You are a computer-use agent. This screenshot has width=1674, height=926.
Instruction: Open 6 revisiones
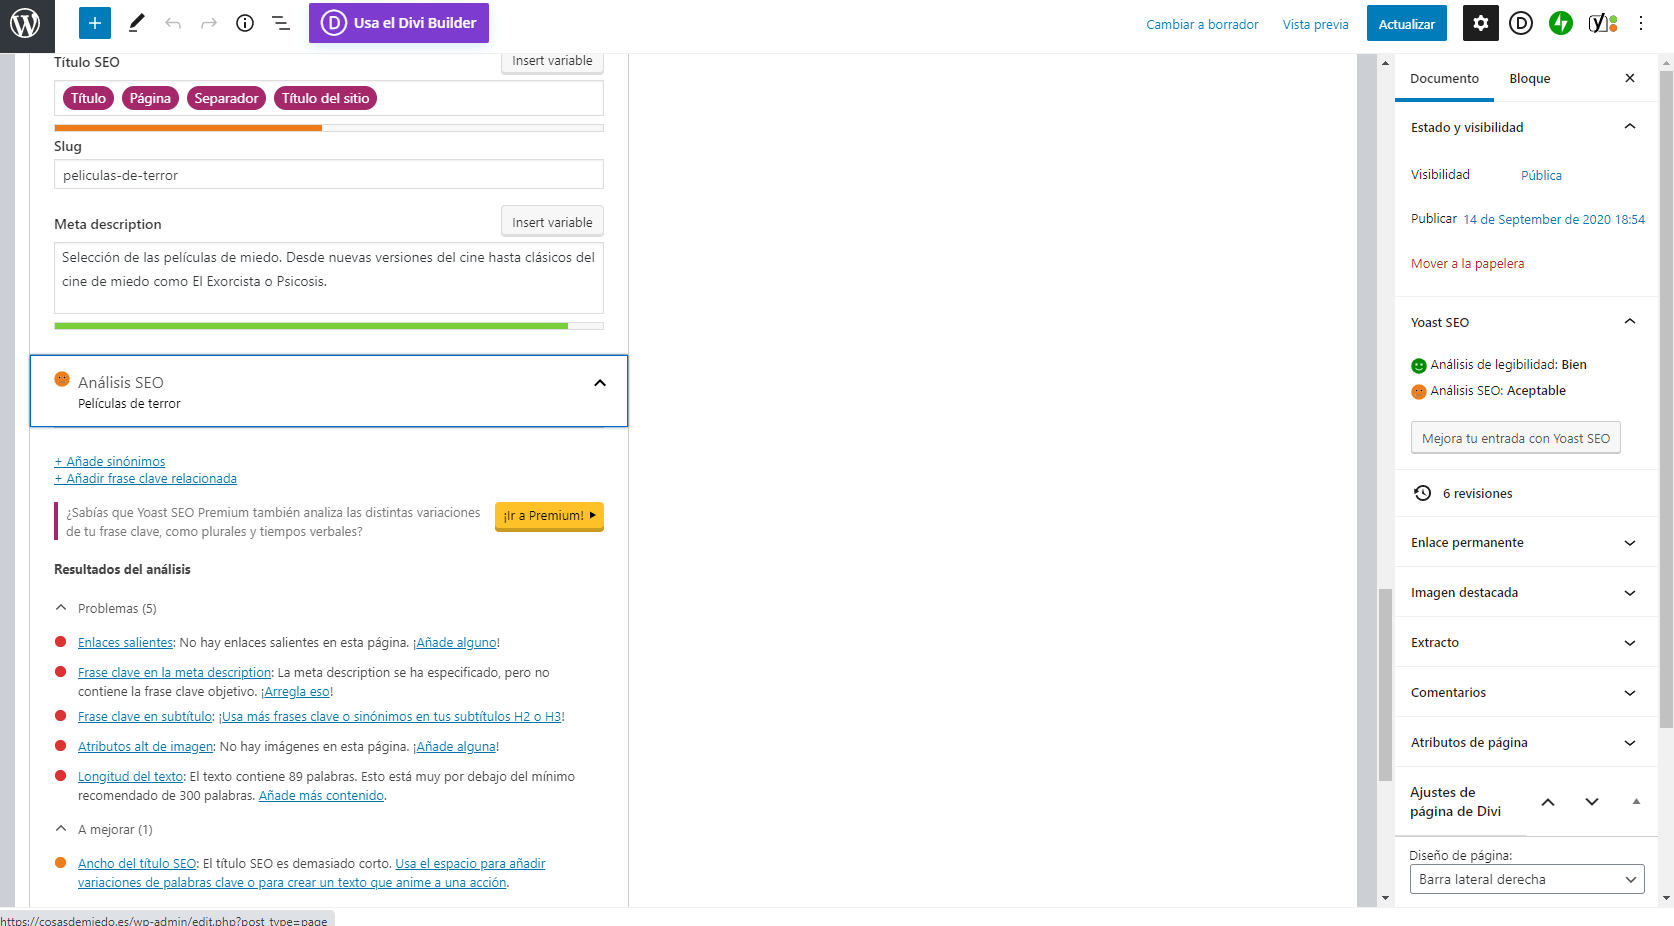click(x=1477, y=494)
